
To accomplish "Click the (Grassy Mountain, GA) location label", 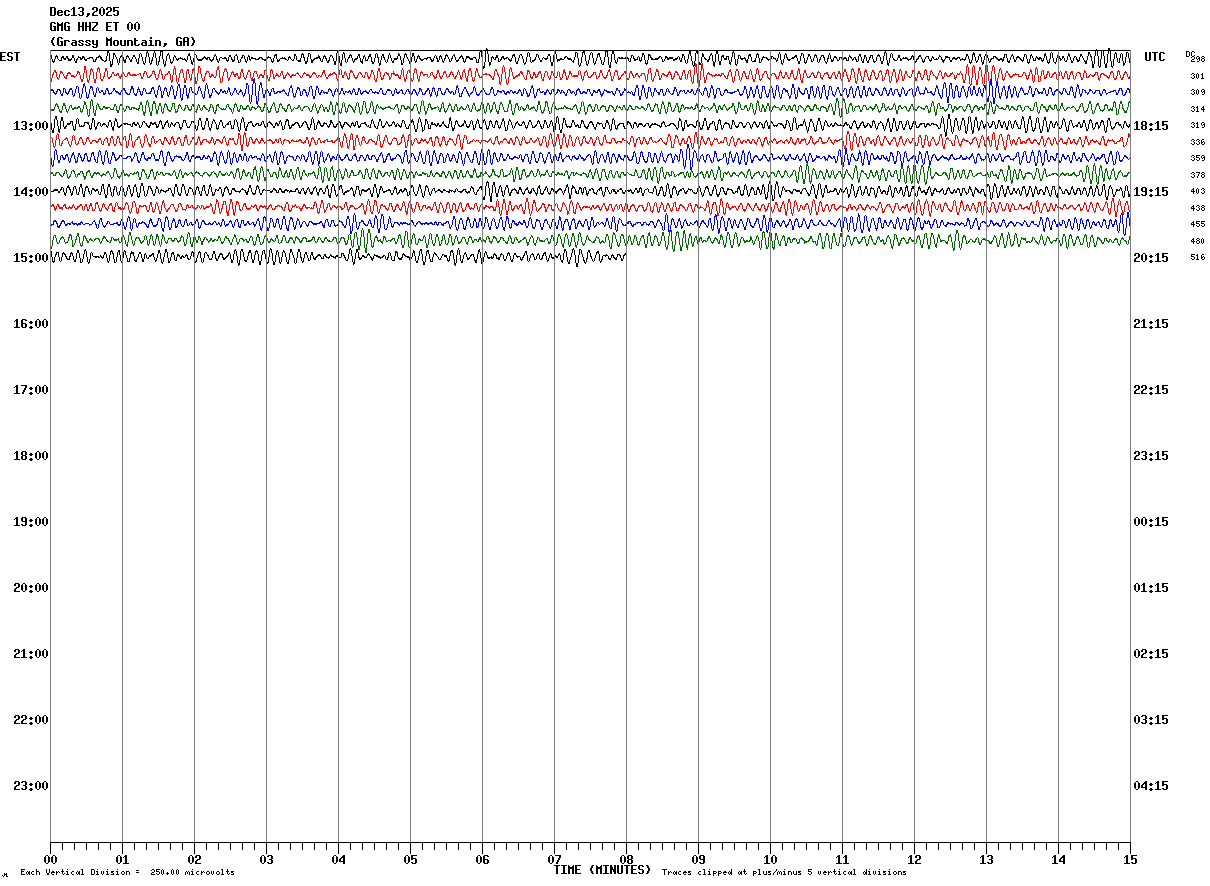I will (123, 42).
